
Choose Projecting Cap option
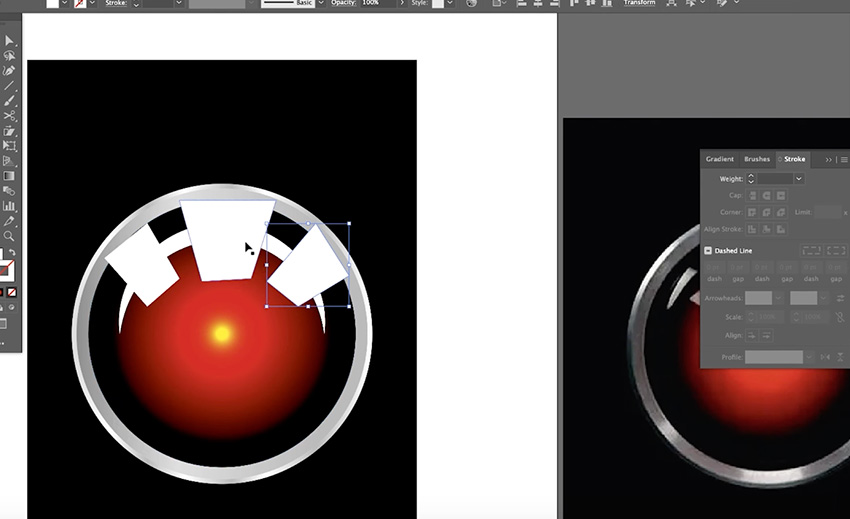pos(781,195)
